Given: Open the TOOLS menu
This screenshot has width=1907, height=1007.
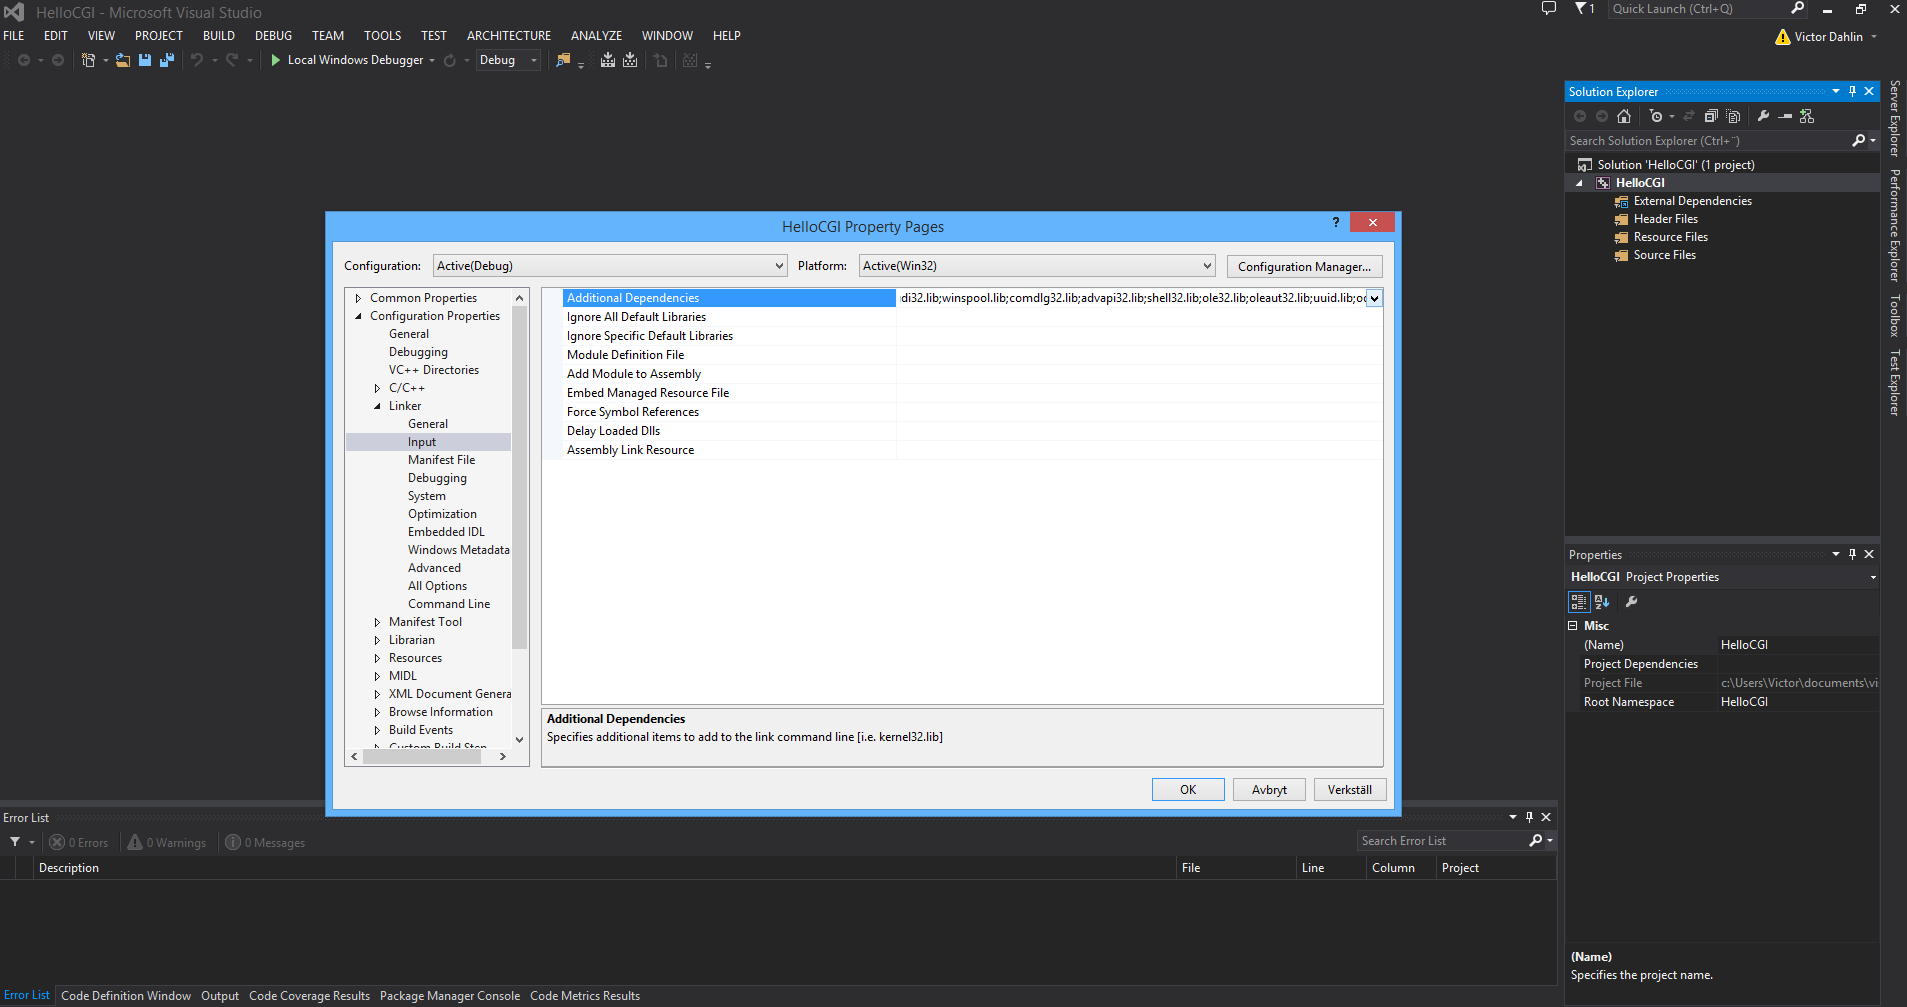Looking at the screenshot, I should point(382,36).
